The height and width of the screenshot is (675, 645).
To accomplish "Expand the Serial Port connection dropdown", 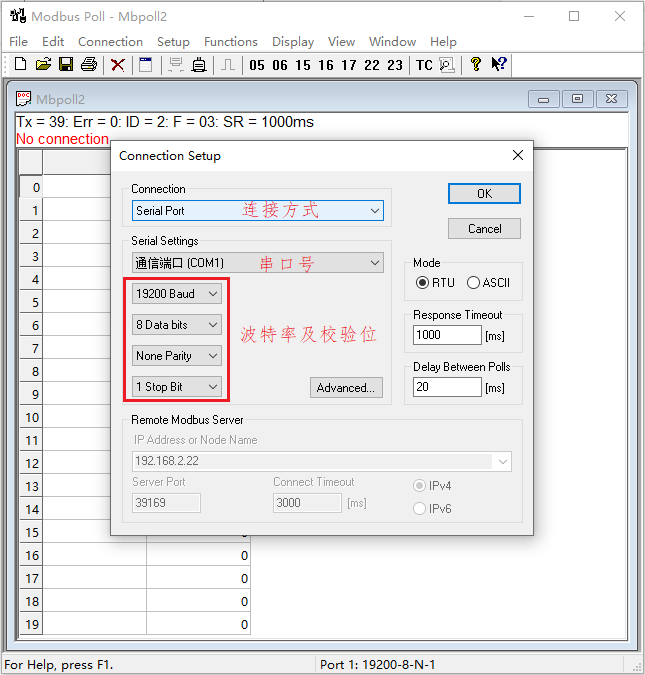I will [x=258, y=211].
